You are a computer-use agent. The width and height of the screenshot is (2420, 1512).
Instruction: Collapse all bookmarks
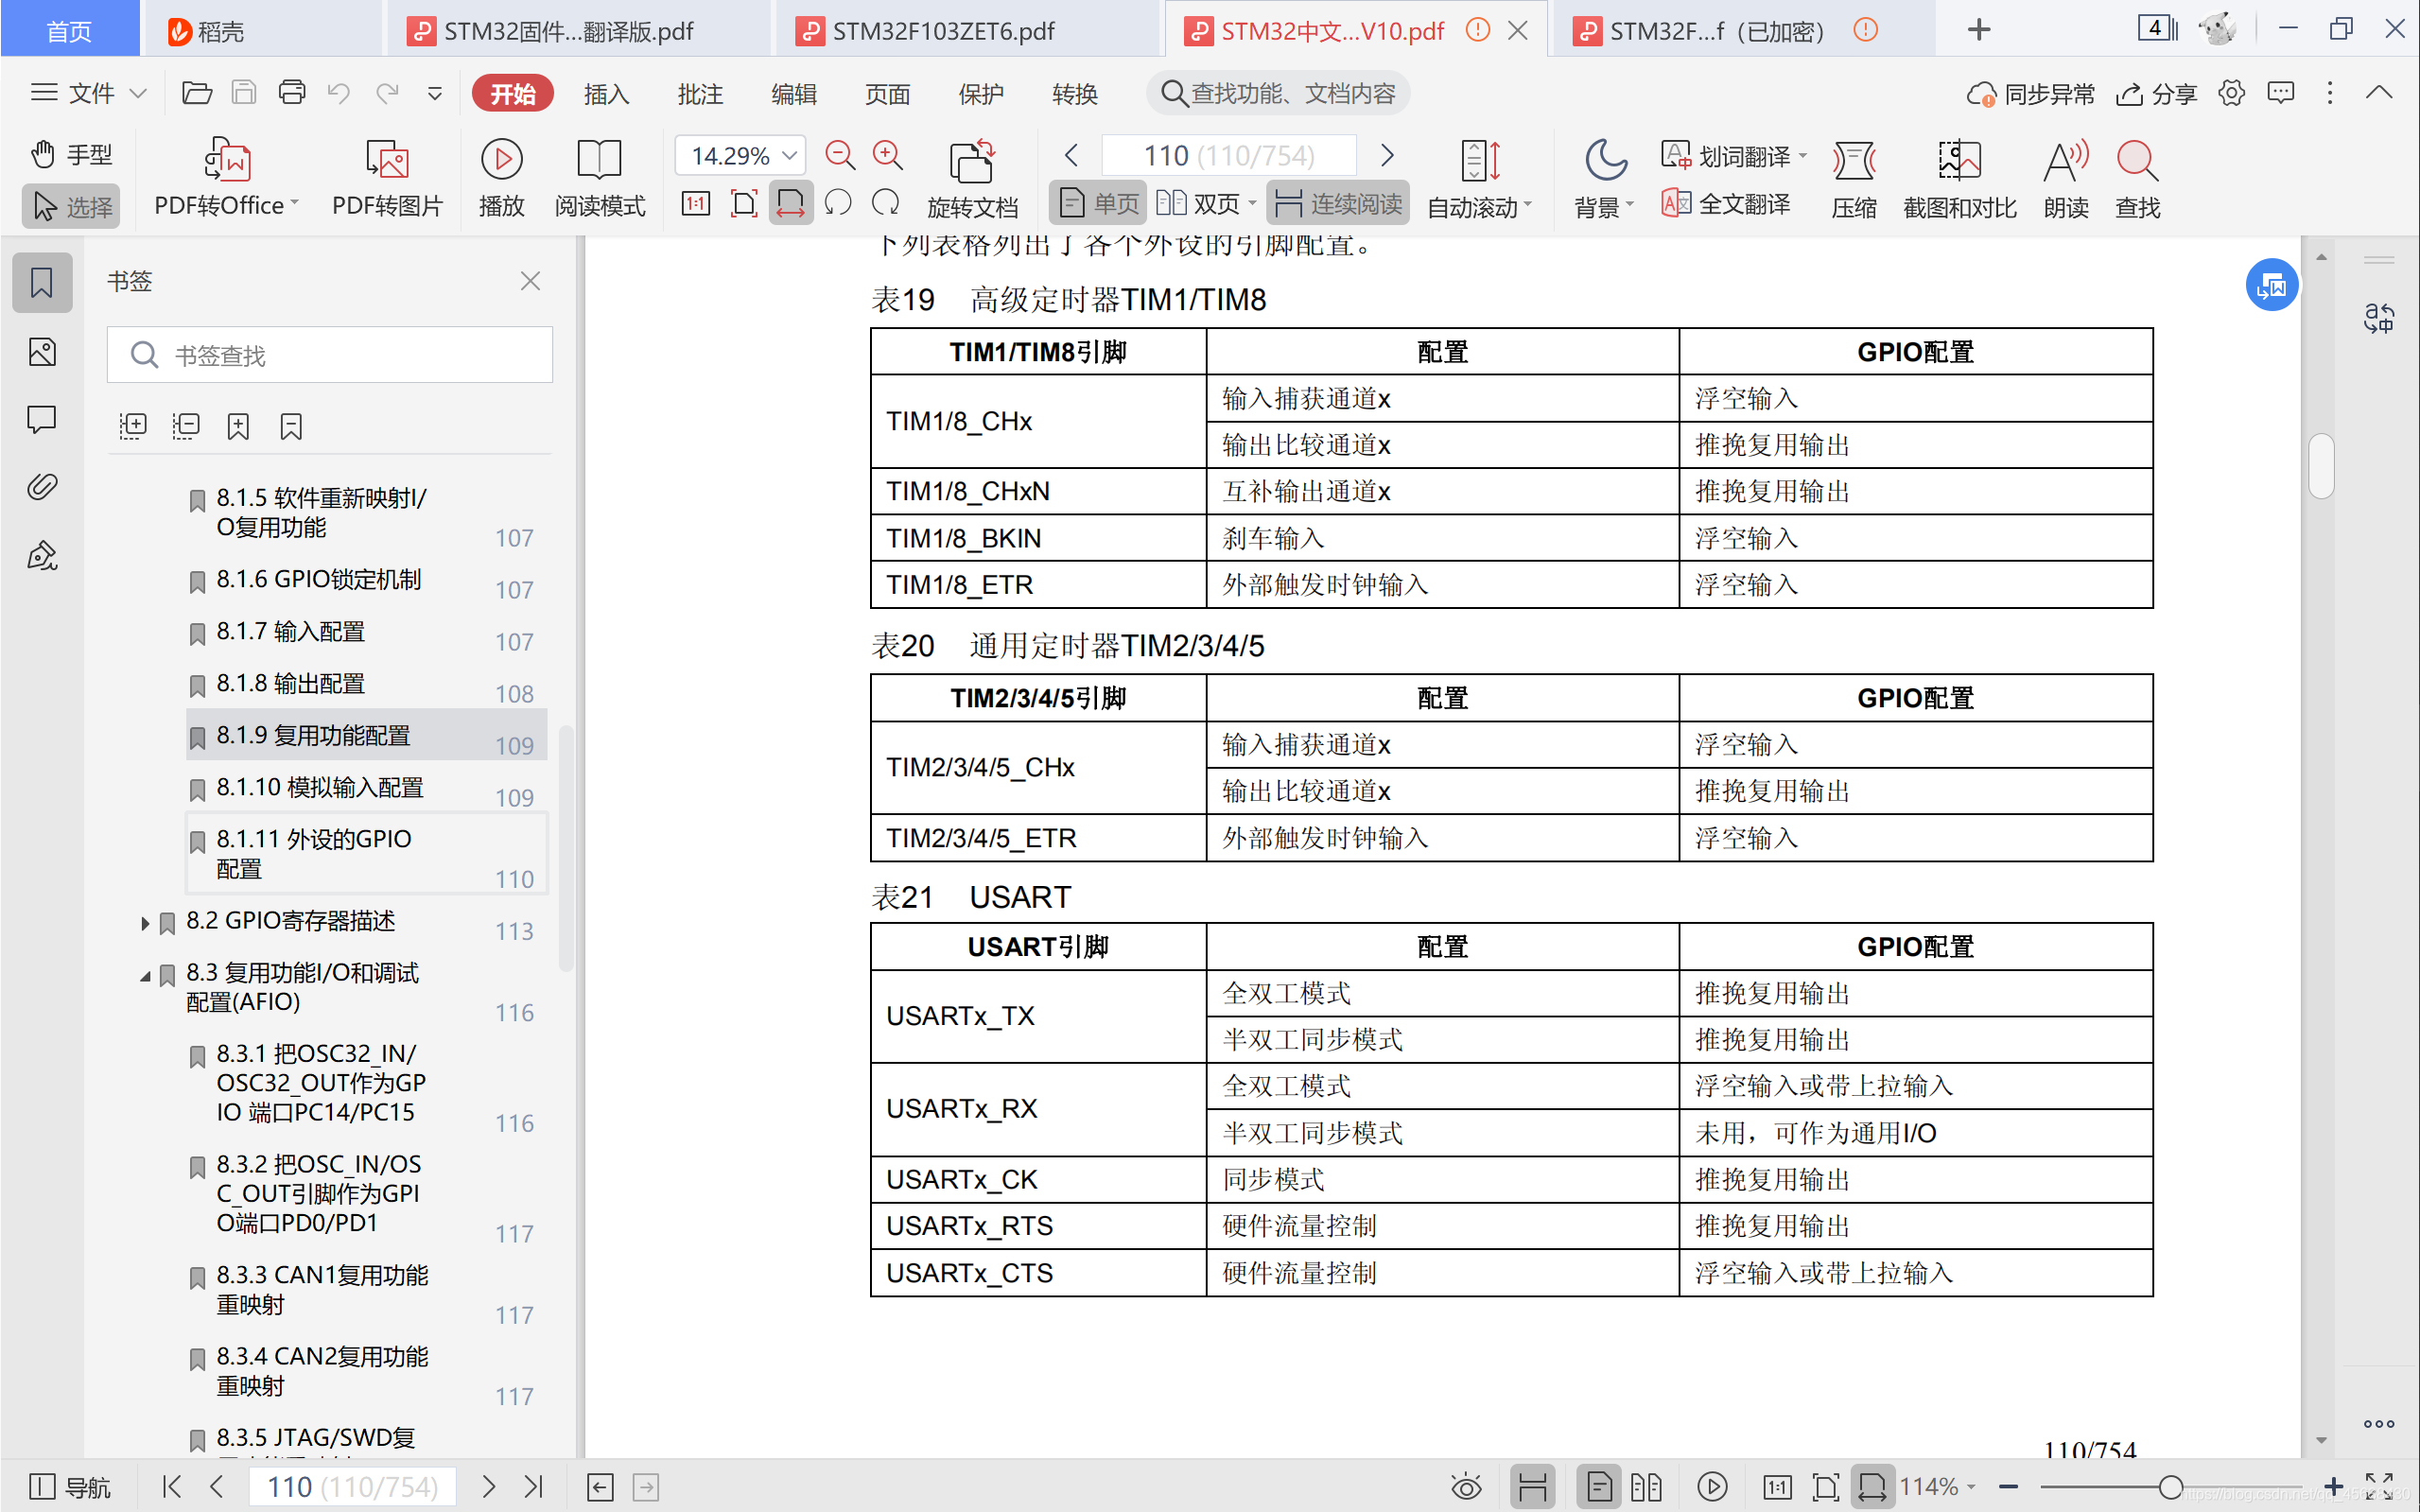(186, 427)
